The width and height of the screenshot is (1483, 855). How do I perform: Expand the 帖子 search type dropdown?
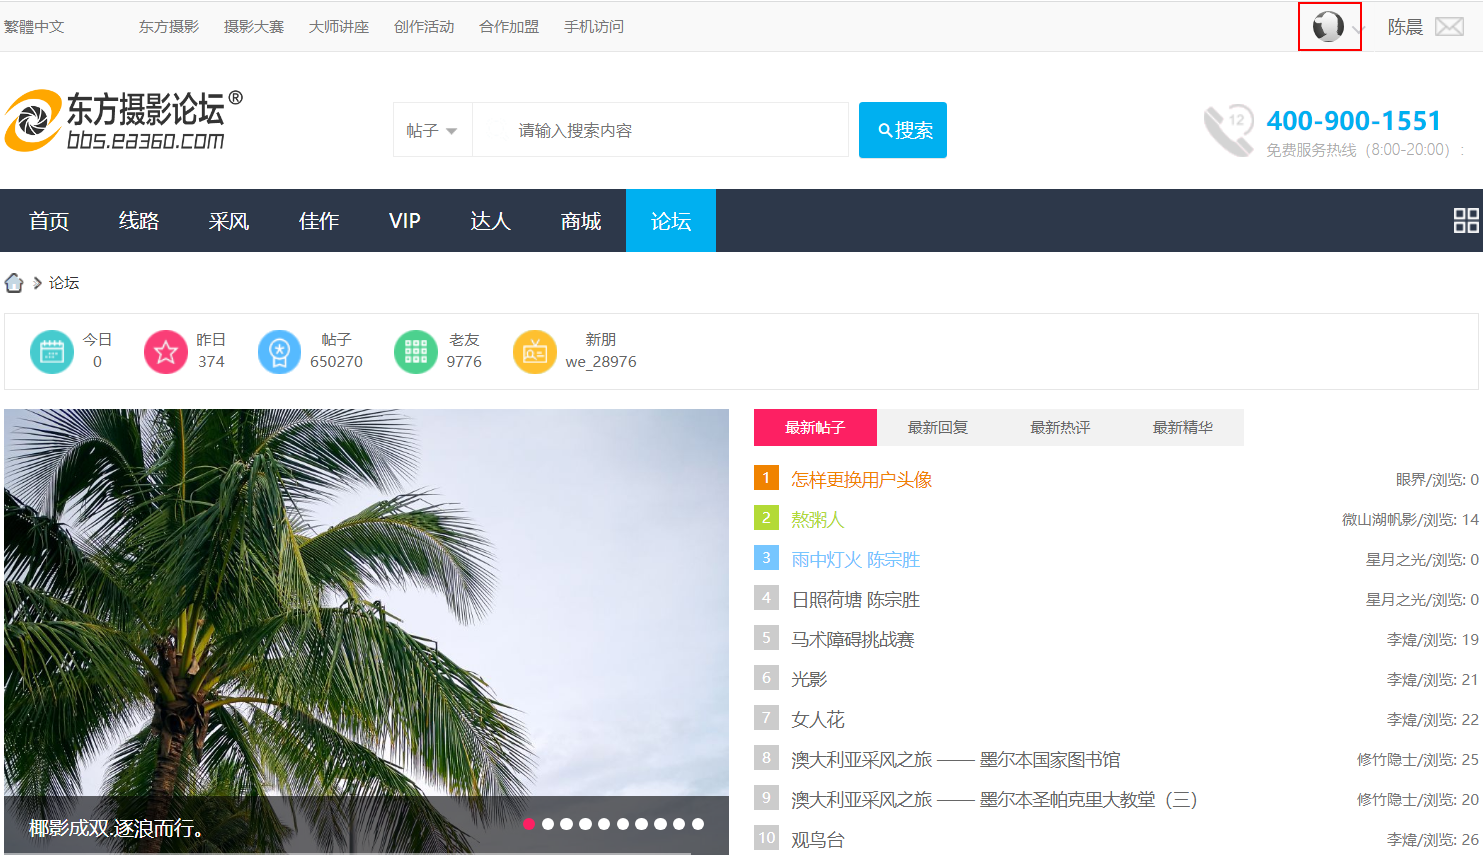432,130
